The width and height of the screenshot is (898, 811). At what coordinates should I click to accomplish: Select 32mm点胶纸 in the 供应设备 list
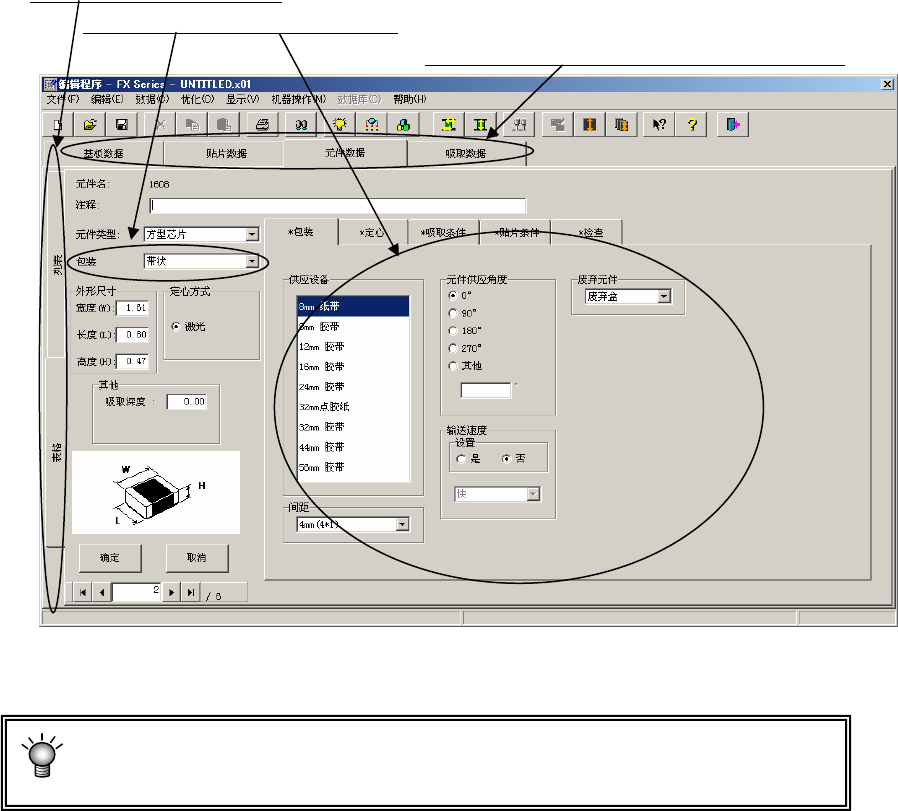353,407
